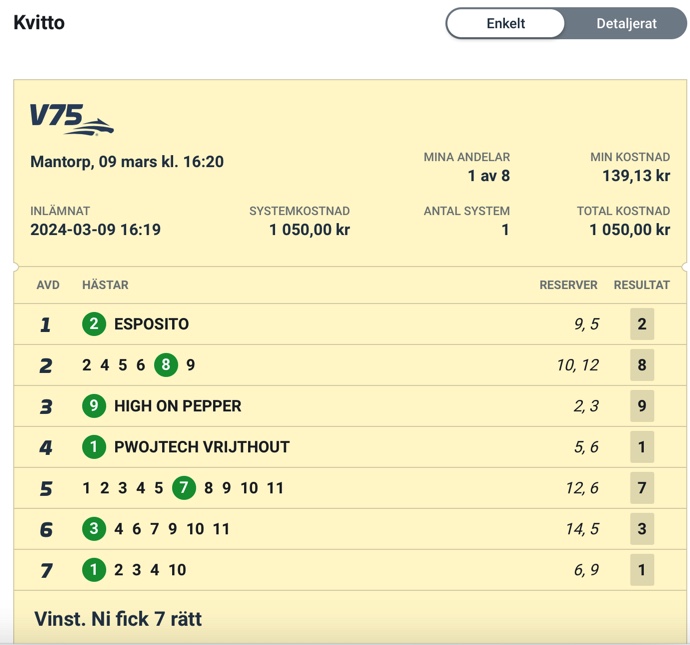
Task: Click horse name ESPOSITO
Action: point(151,324)
